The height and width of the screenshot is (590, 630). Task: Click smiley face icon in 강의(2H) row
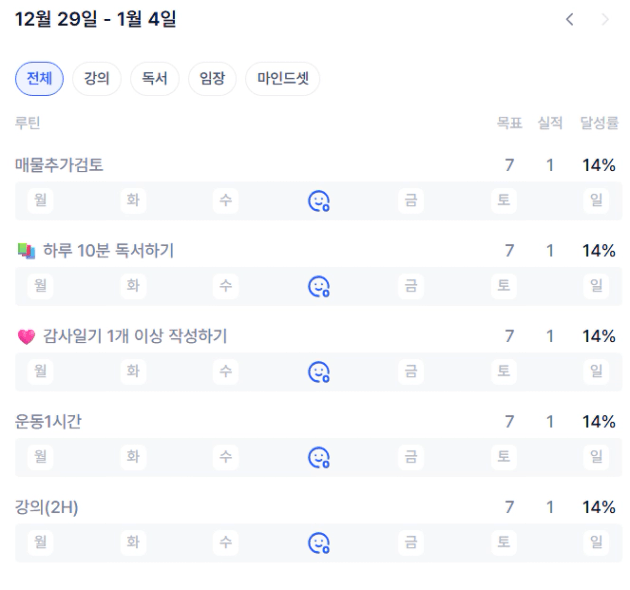click(319, 543)
